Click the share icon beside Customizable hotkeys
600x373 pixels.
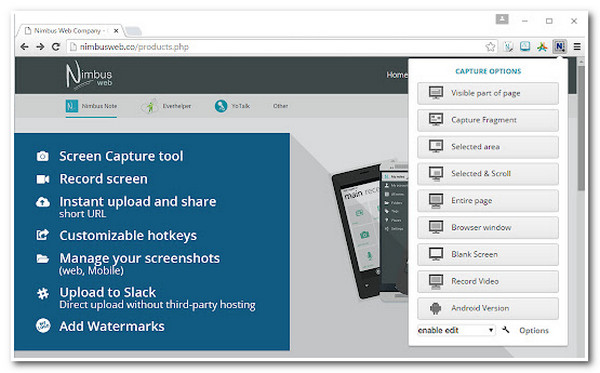coord(42,235)
